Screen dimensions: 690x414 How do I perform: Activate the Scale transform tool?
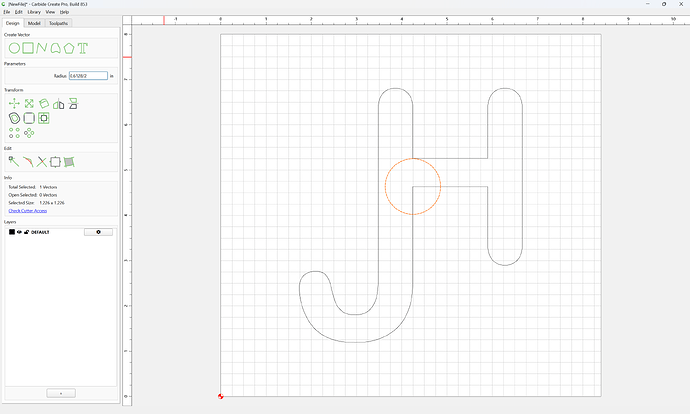point(29,103)
